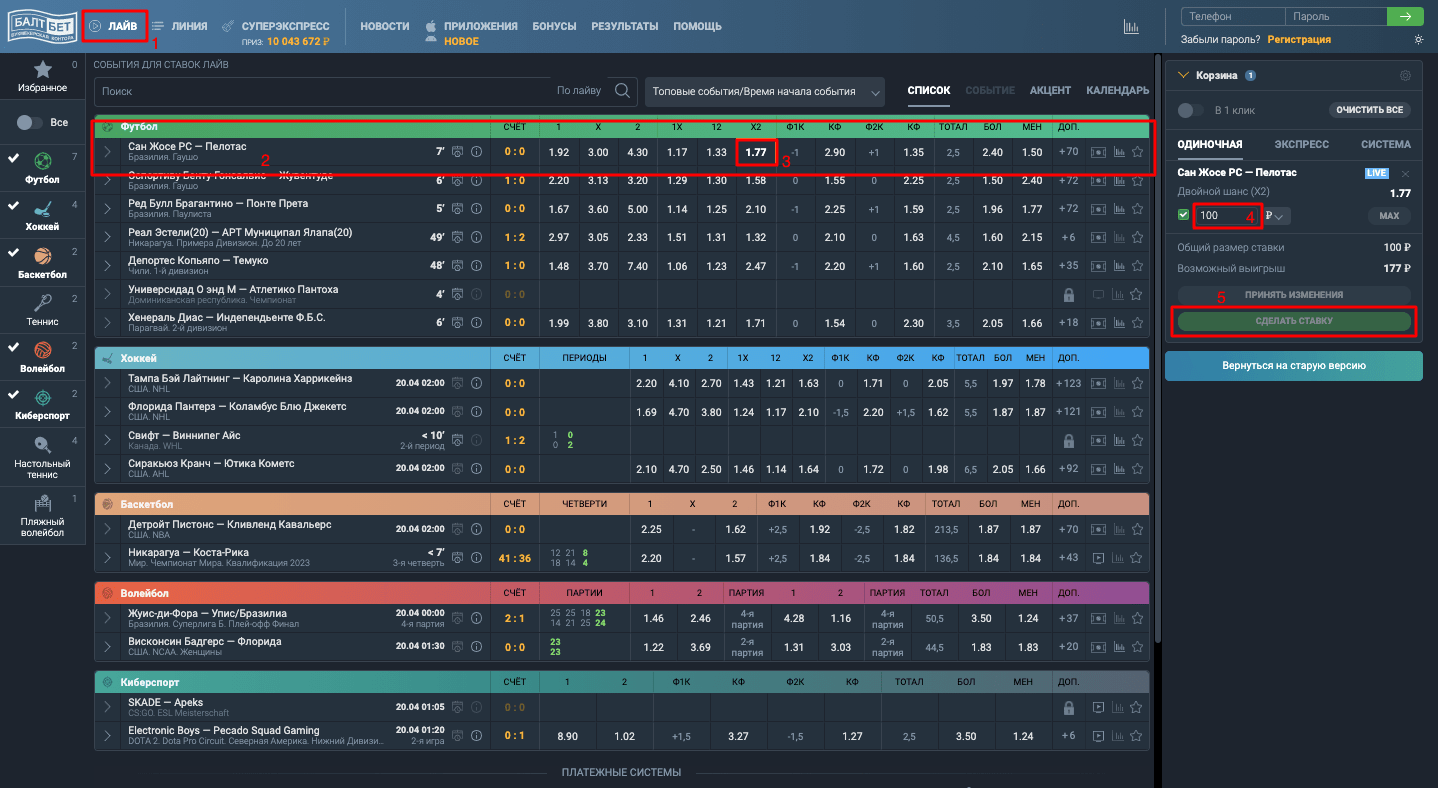1438x788 pixels.
Task: Uncheck Киберспорт in the sports sidebar
Action: 13,394
